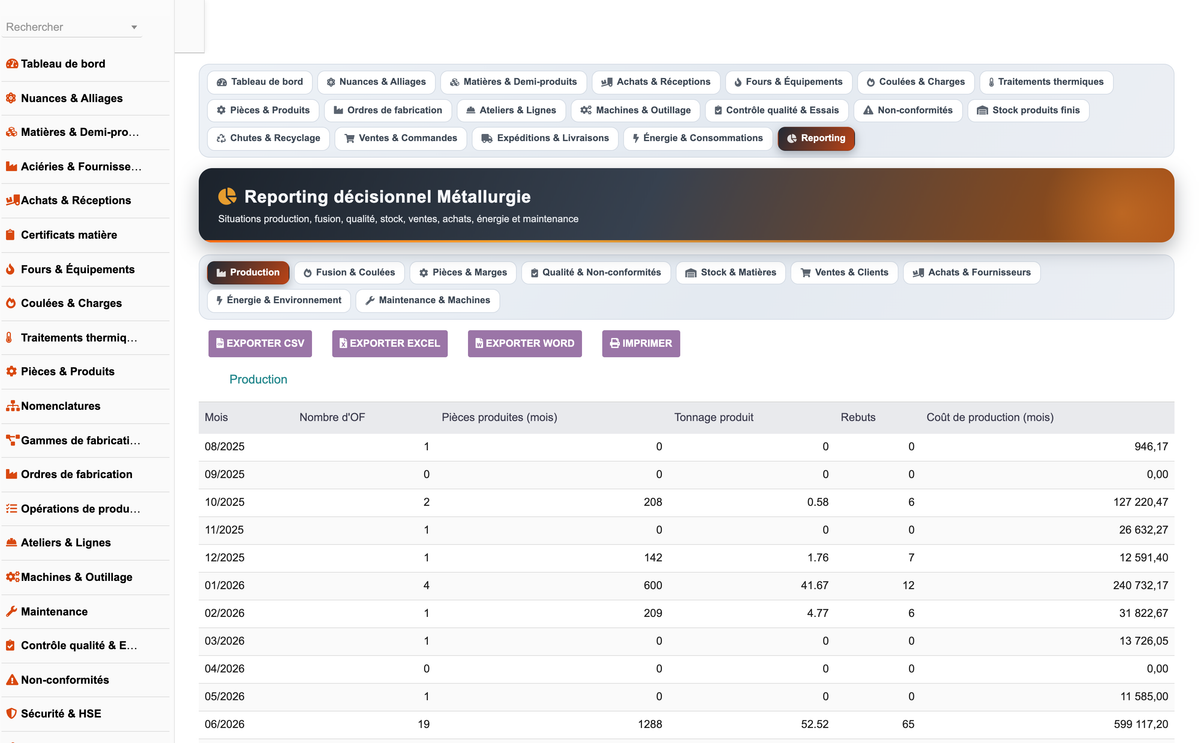Select the Pièces & Marges report tab
The height and width of the screenshot is (743, 1200).
pyautogui.click(x=463, y=272)
